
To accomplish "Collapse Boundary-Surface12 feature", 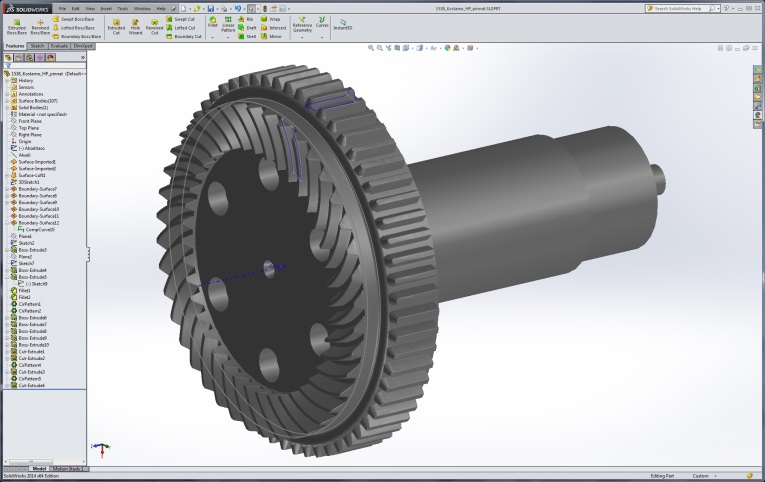I will tap(7, 223).
